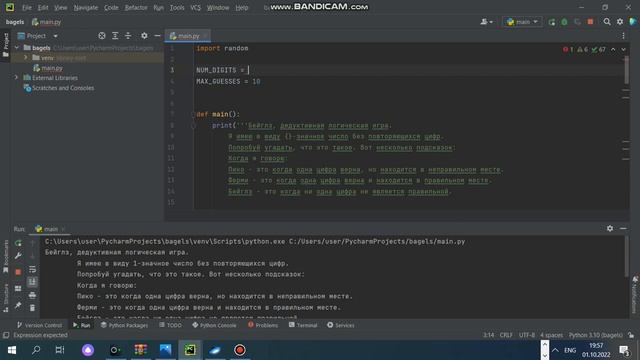Screen dimensions: 640x360
Task: Select opened file in the Project panel
Action: (x=102, y=36)
